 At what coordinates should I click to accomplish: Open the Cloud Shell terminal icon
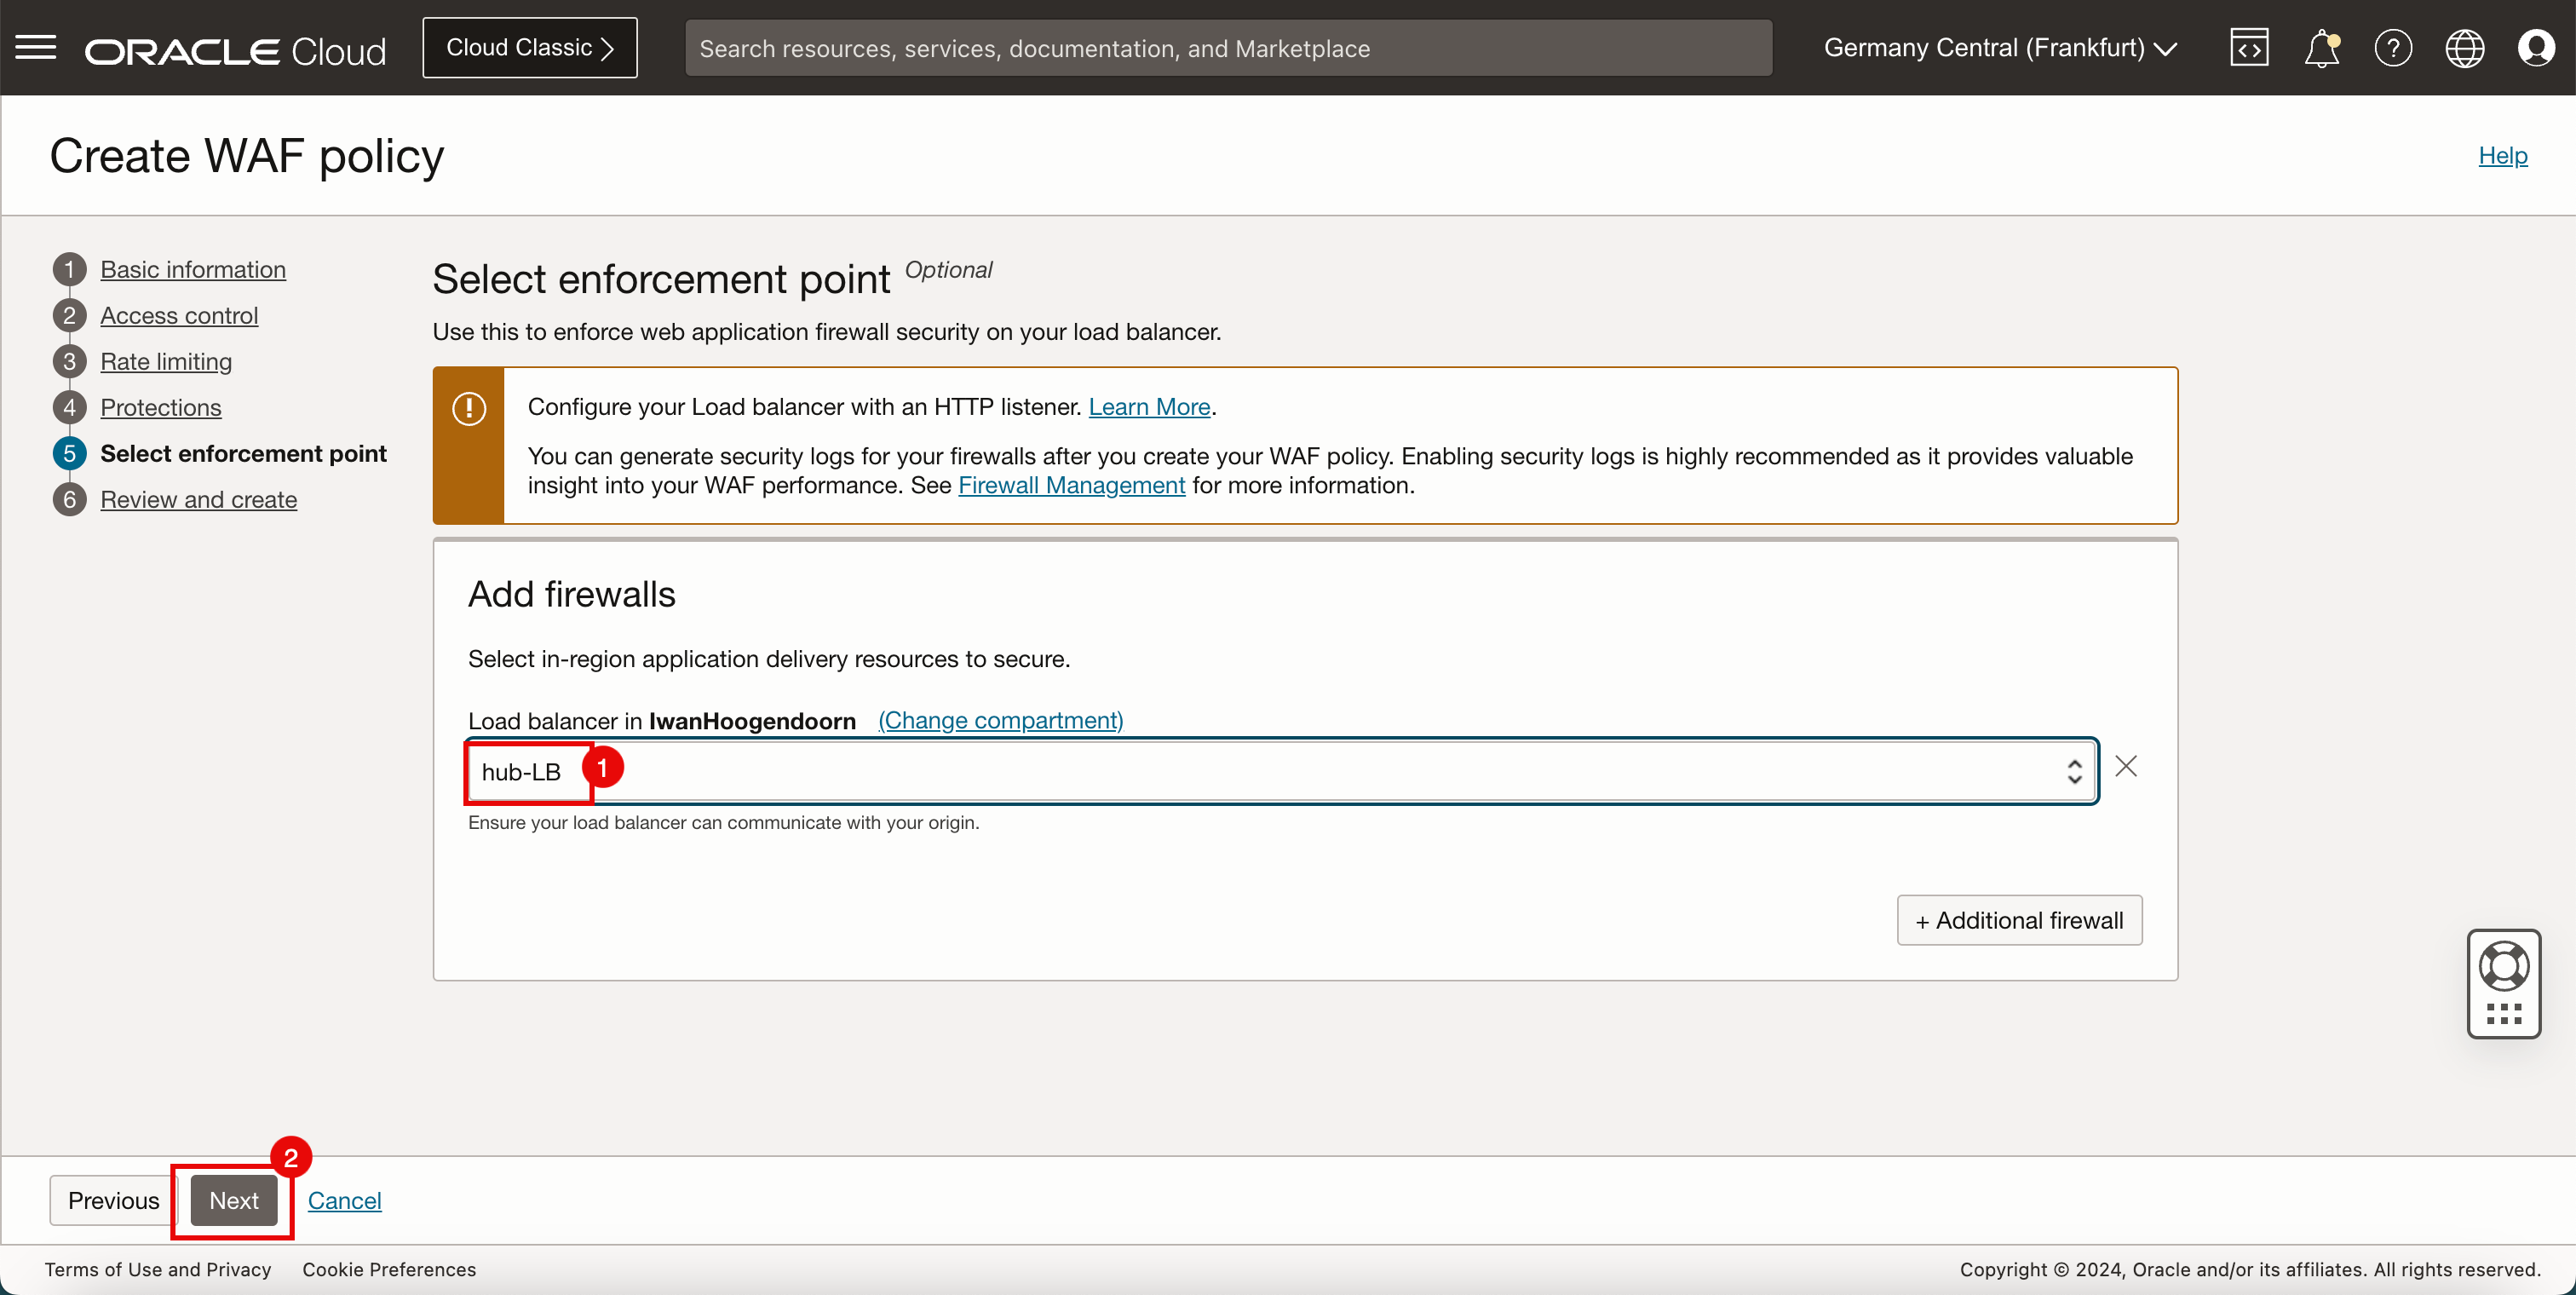2249,46
